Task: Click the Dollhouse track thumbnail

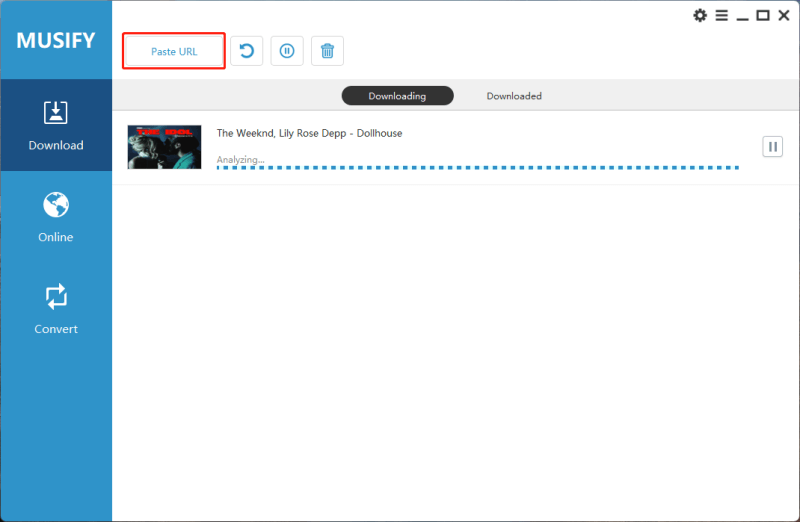Action: coord(164,147)
